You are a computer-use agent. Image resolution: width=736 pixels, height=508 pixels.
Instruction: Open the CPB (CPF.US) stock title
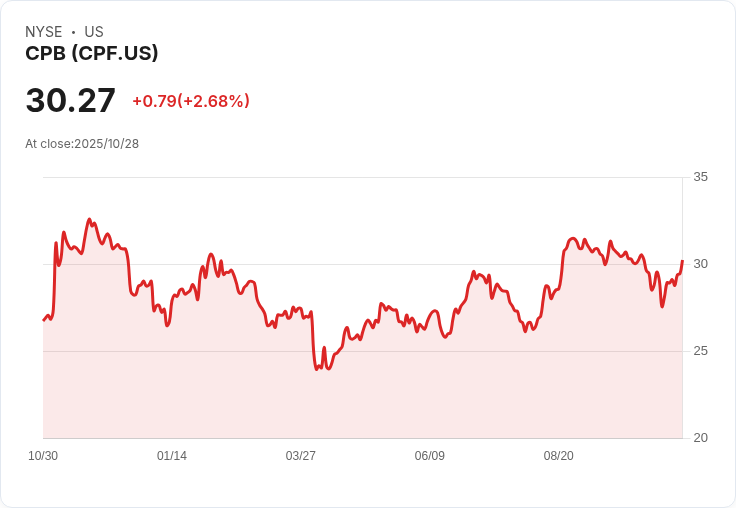91,53
